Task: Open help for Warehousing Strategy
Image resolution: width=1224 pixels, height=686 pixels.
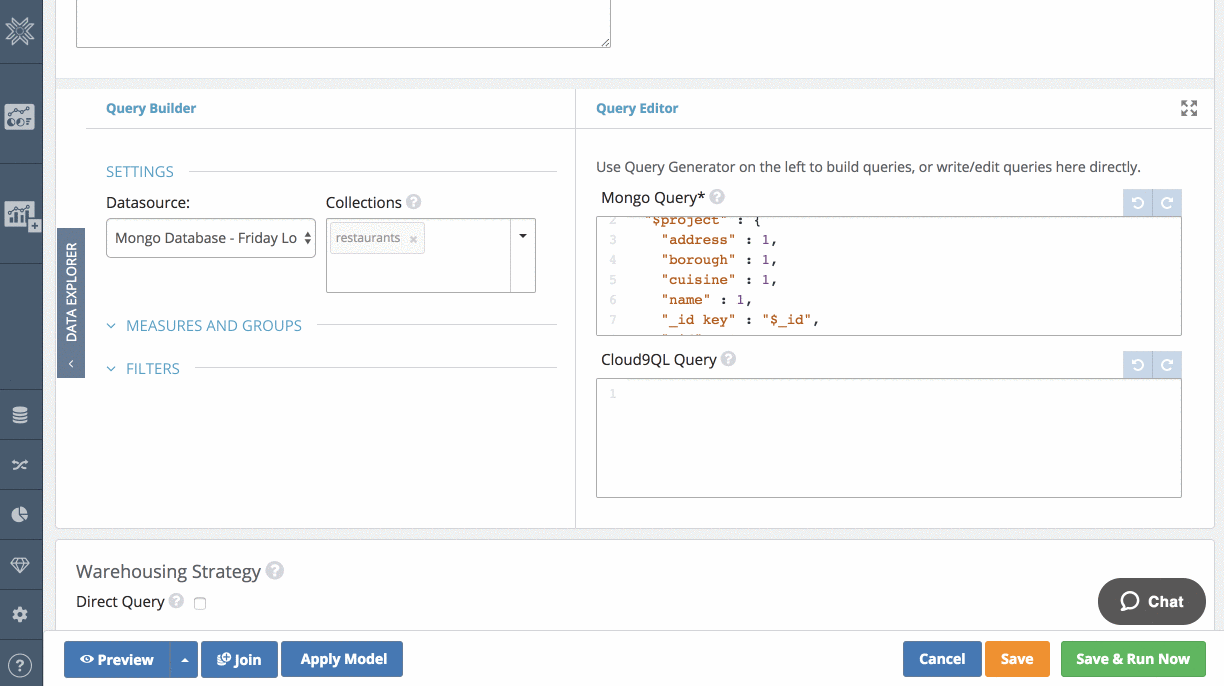Action: click(x=275, y=571)
